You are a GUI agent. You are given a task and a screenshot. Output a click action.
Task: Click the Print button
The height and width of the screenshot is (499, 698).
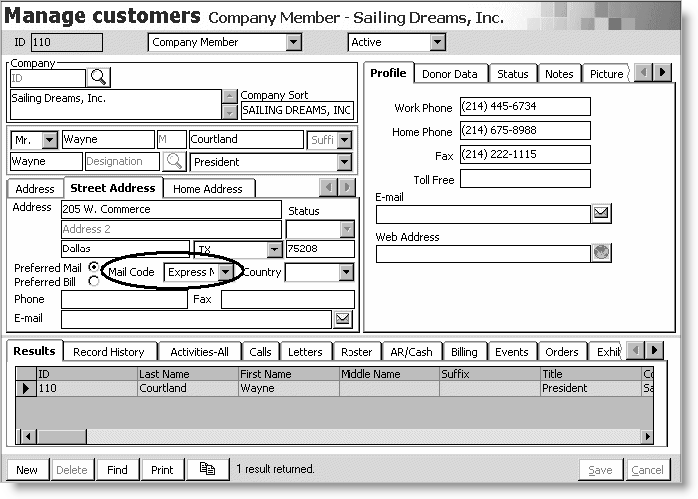[162, 470]
